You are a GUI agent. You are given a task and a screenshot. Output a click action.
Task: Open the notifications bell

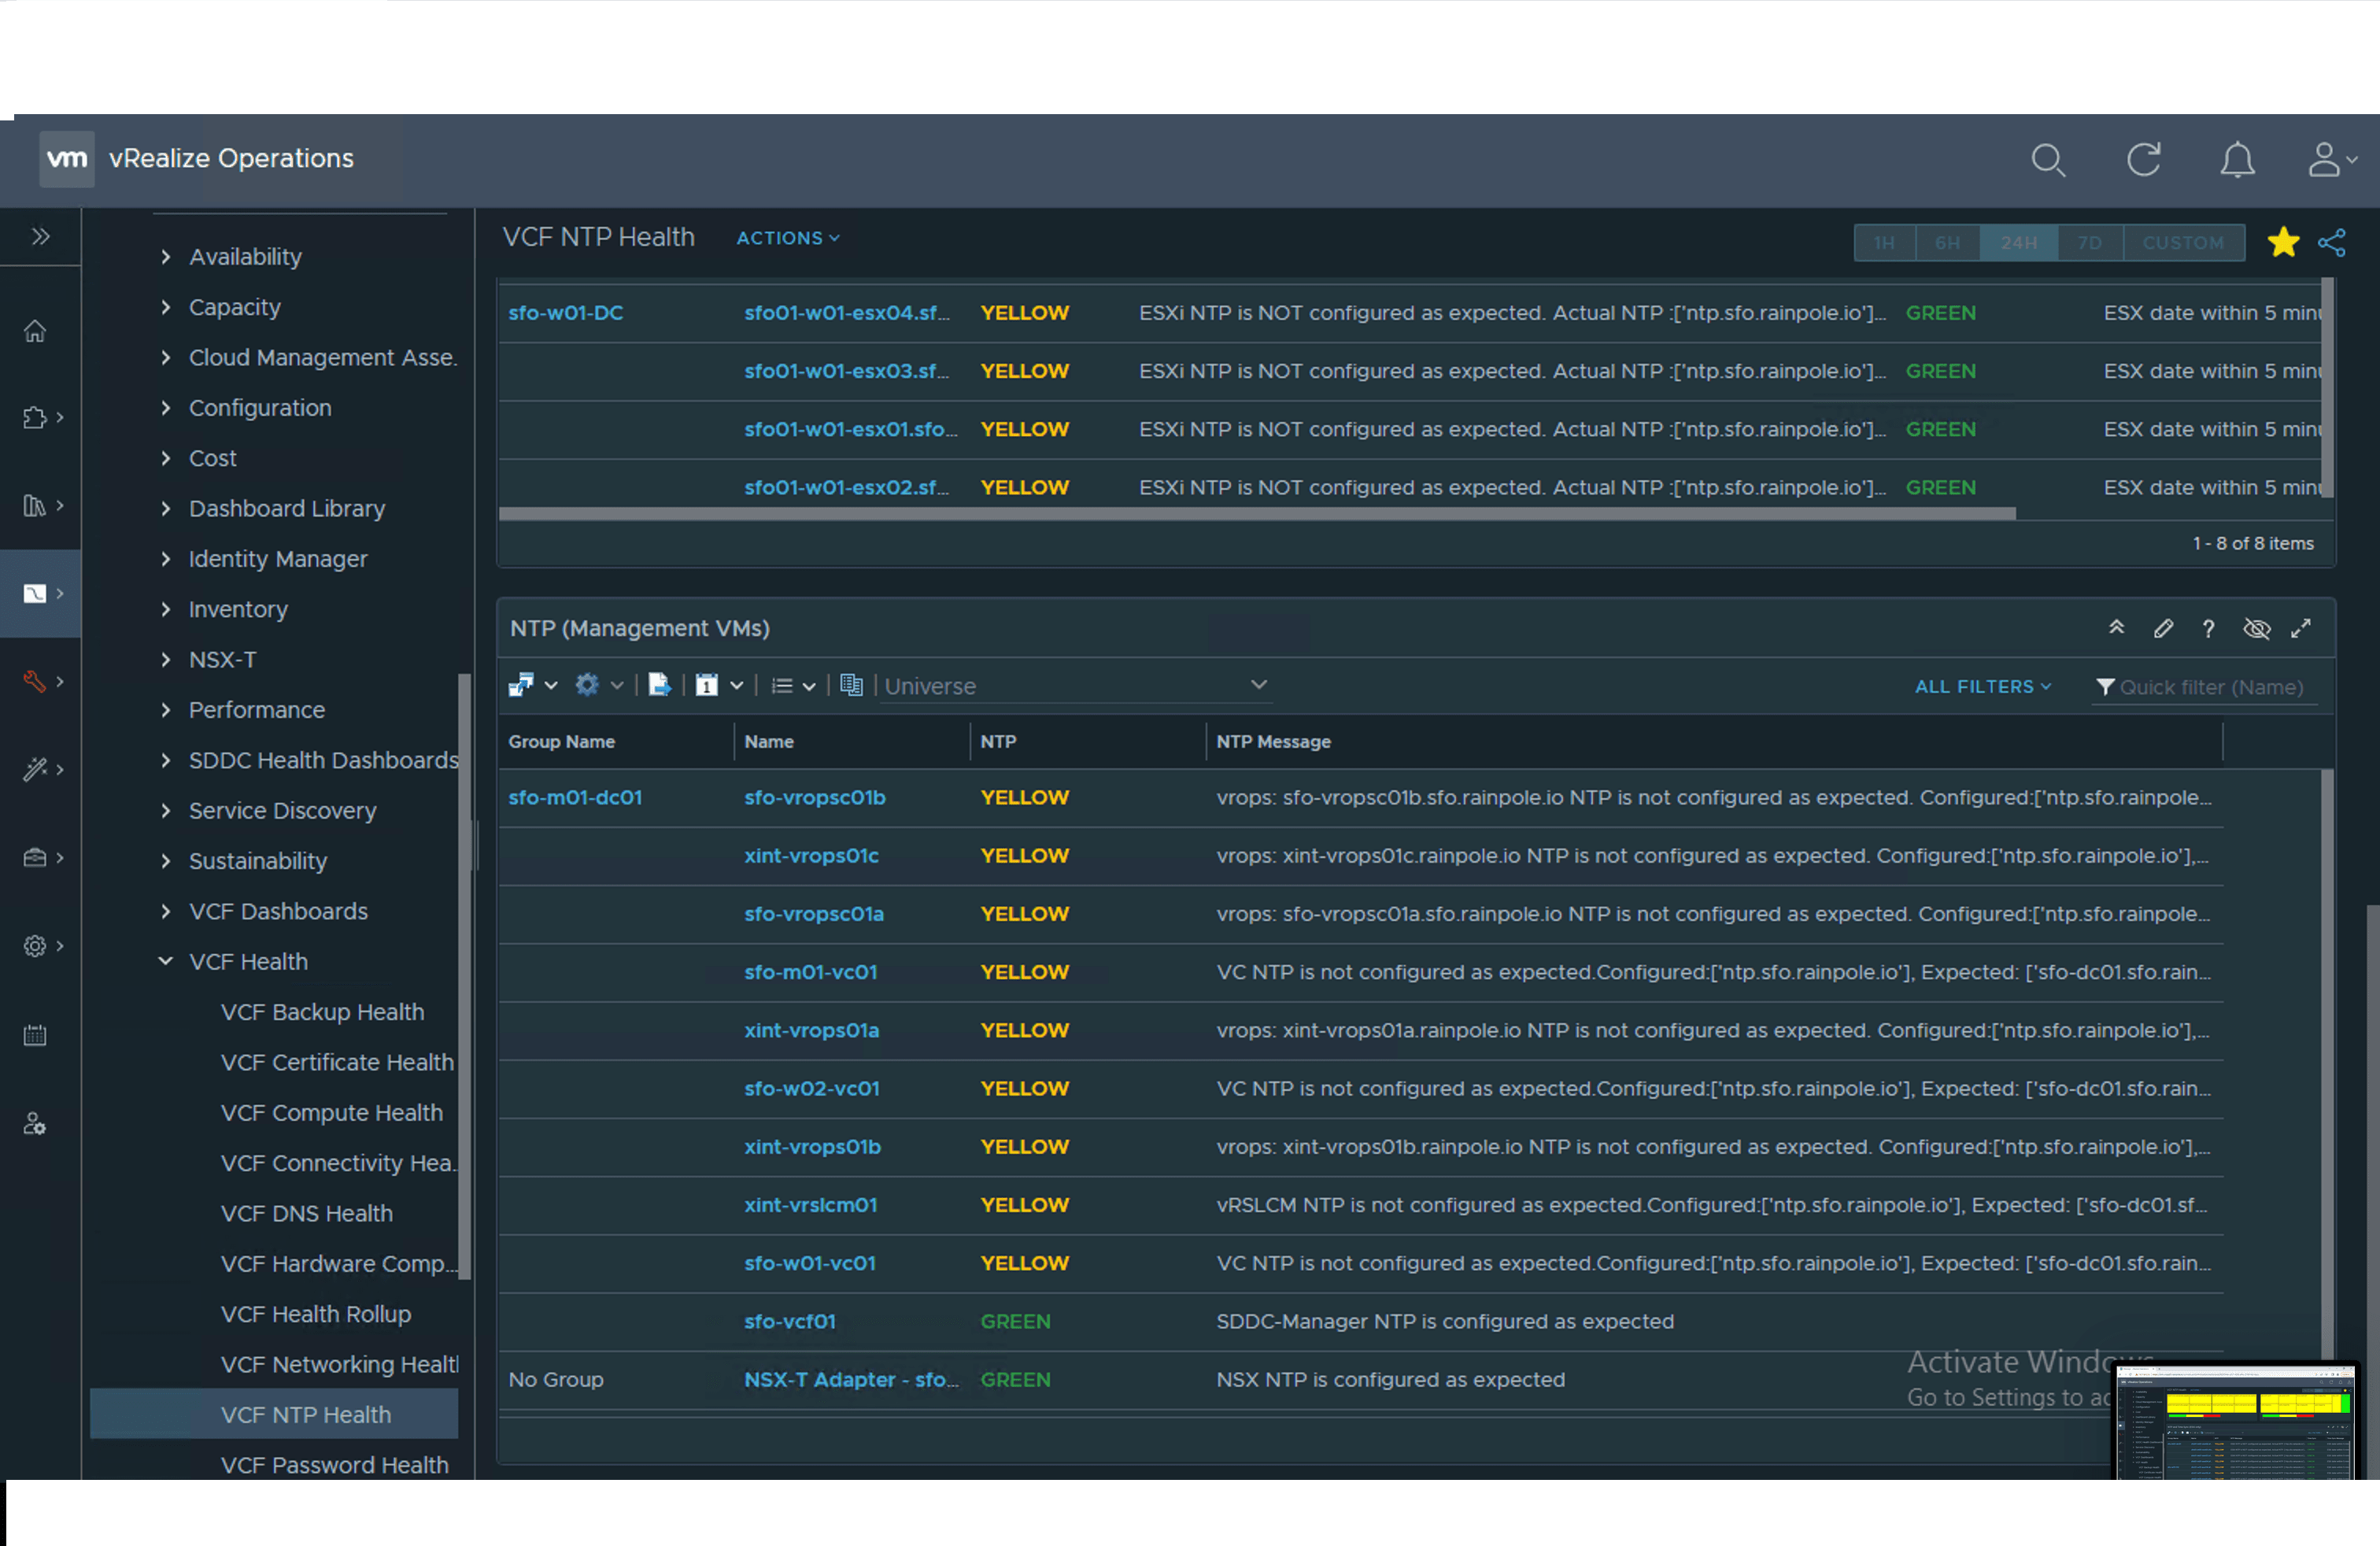pos(2237,160)
